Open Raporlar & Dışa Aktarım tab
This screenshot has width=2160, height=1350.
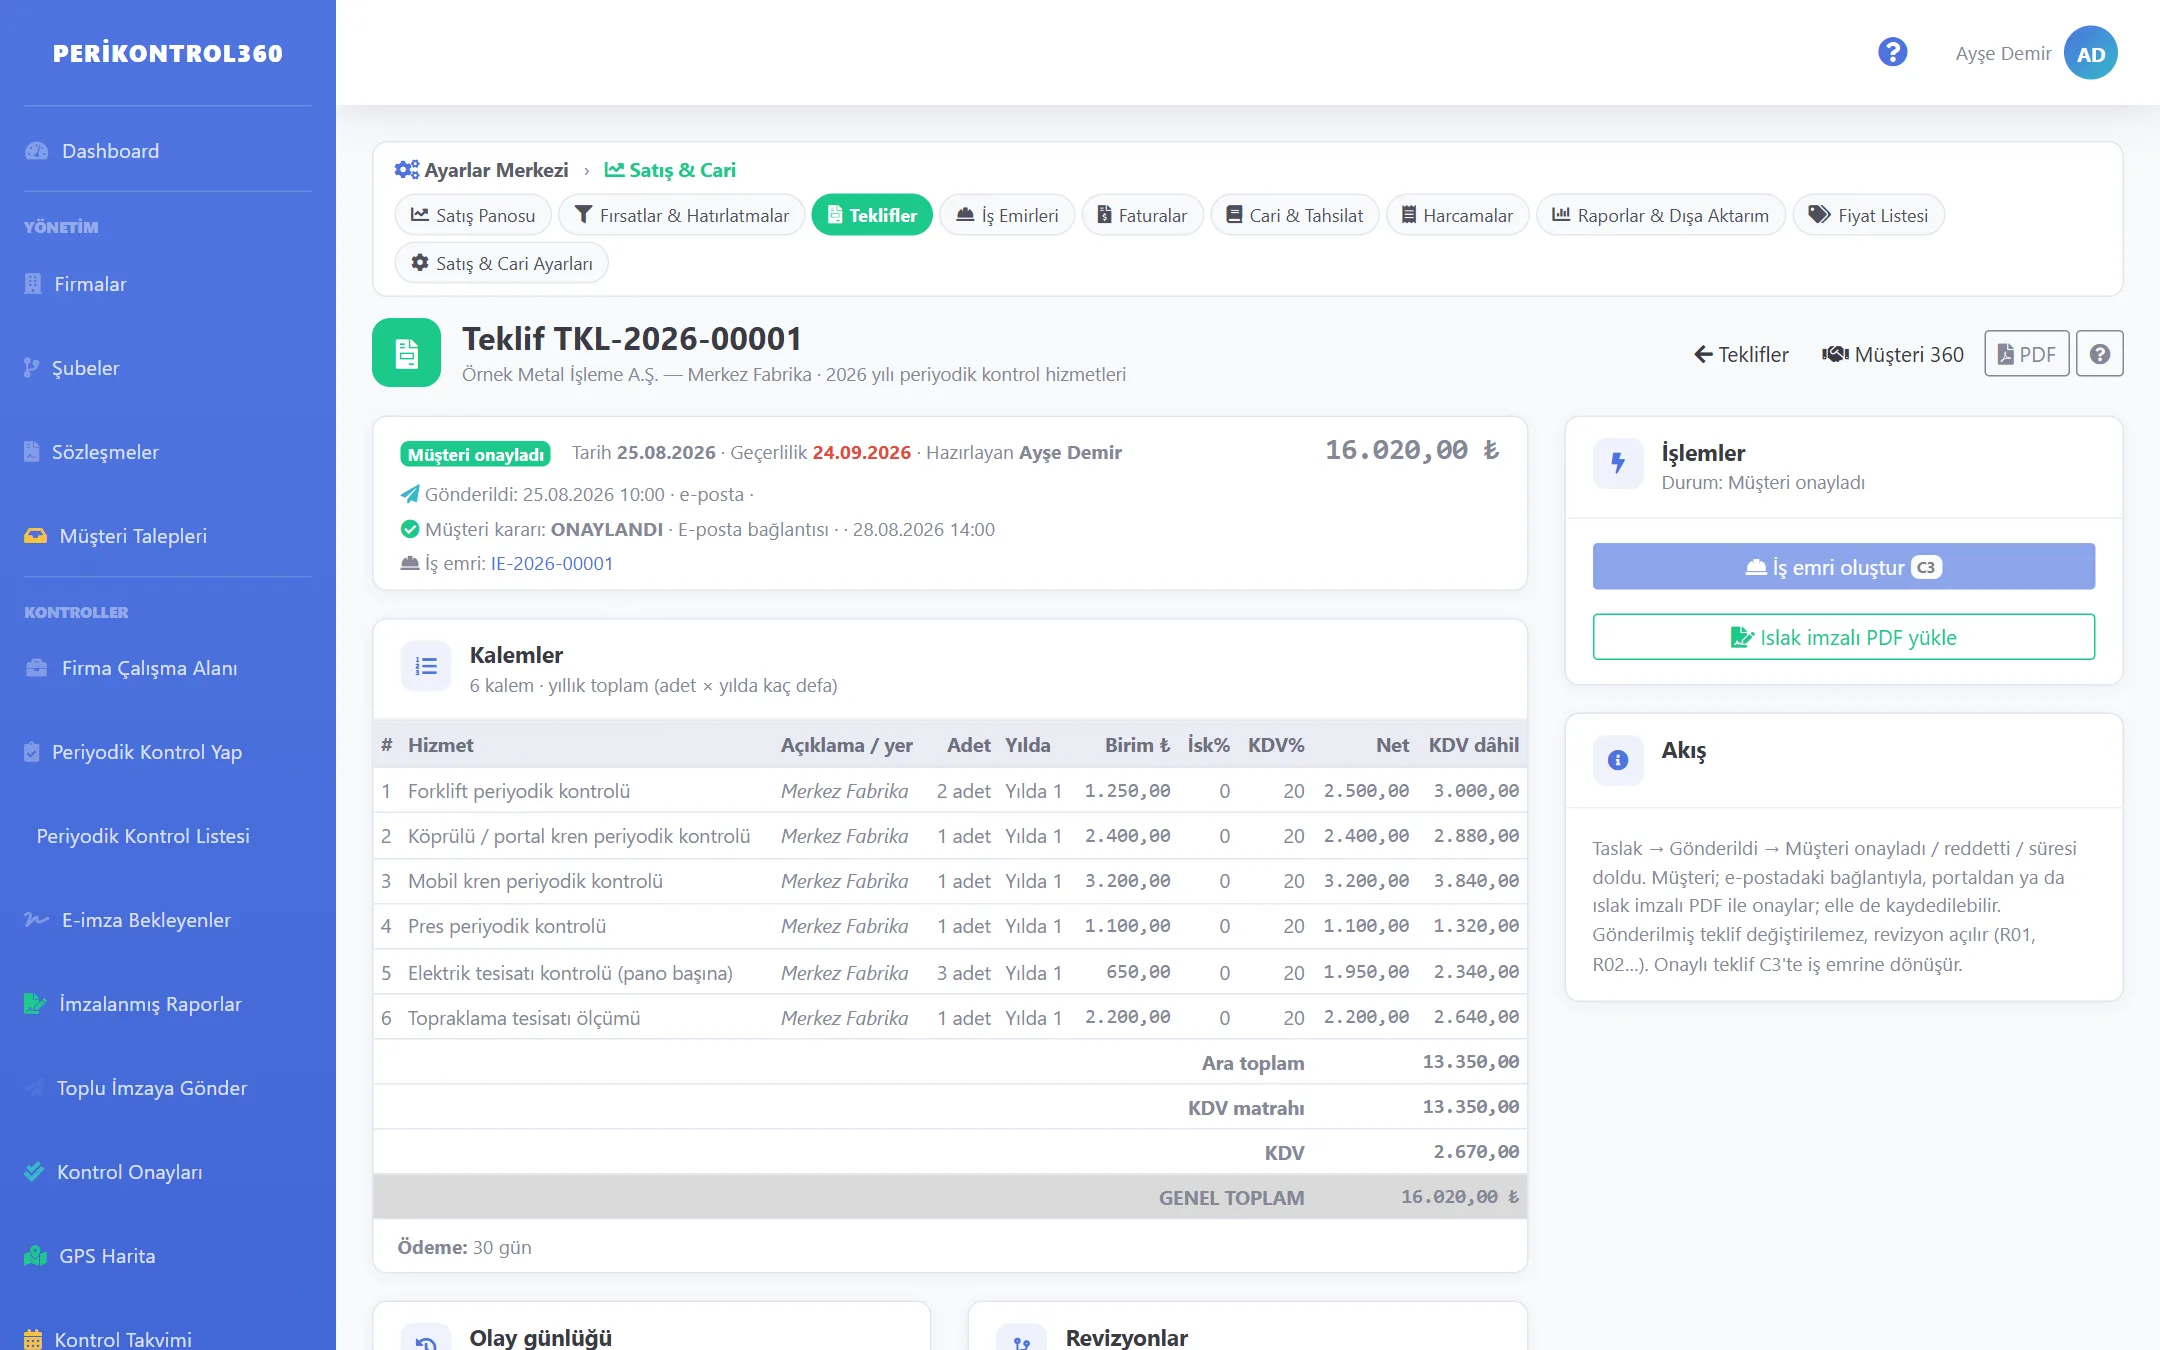(1660, 215)
